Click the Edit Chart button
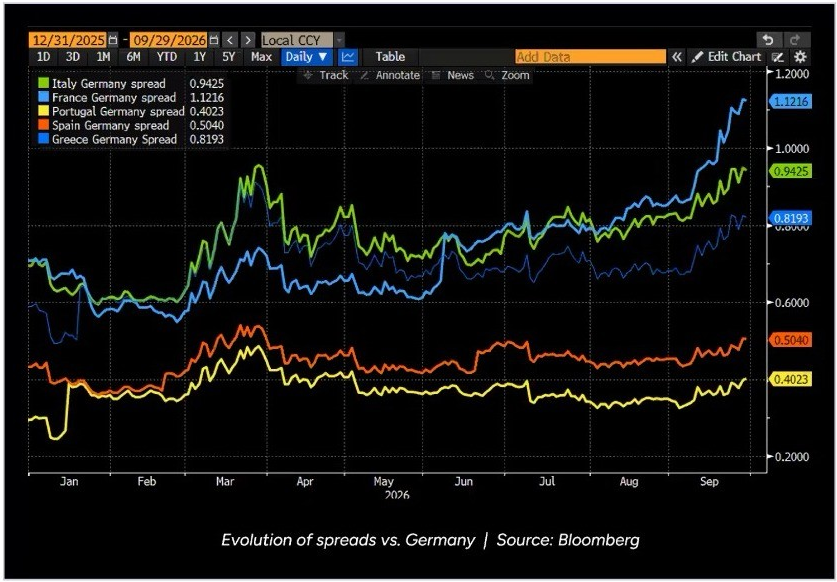 (x=727, y=57)
